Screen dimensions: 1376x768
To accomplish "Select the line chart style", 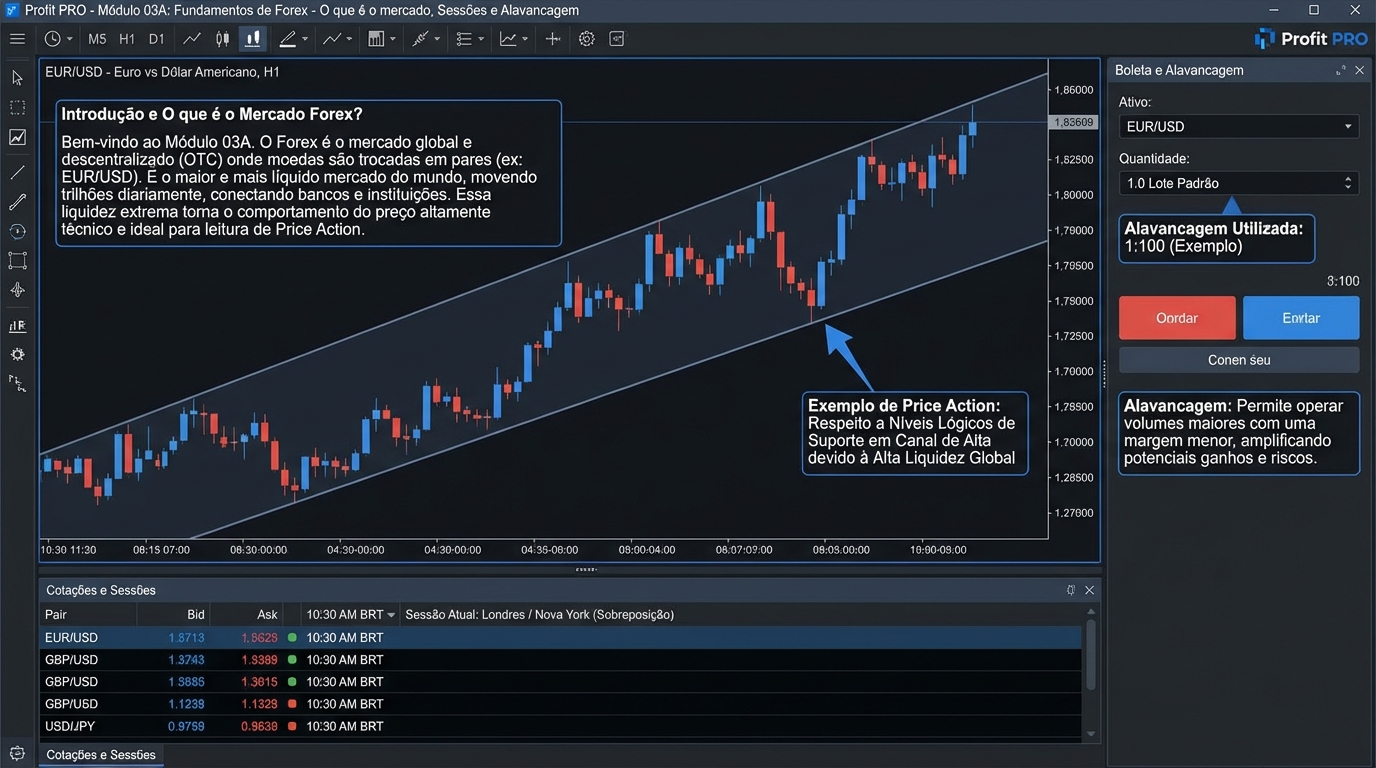I will [192, 39].
